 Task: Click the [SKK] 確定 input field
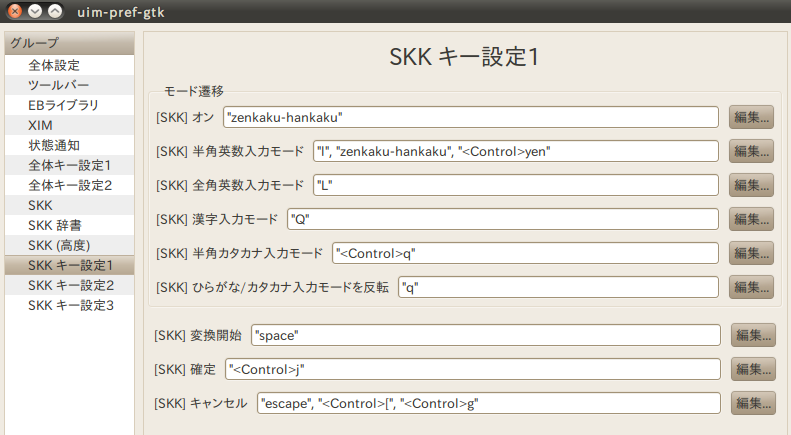tap(472, 369)
